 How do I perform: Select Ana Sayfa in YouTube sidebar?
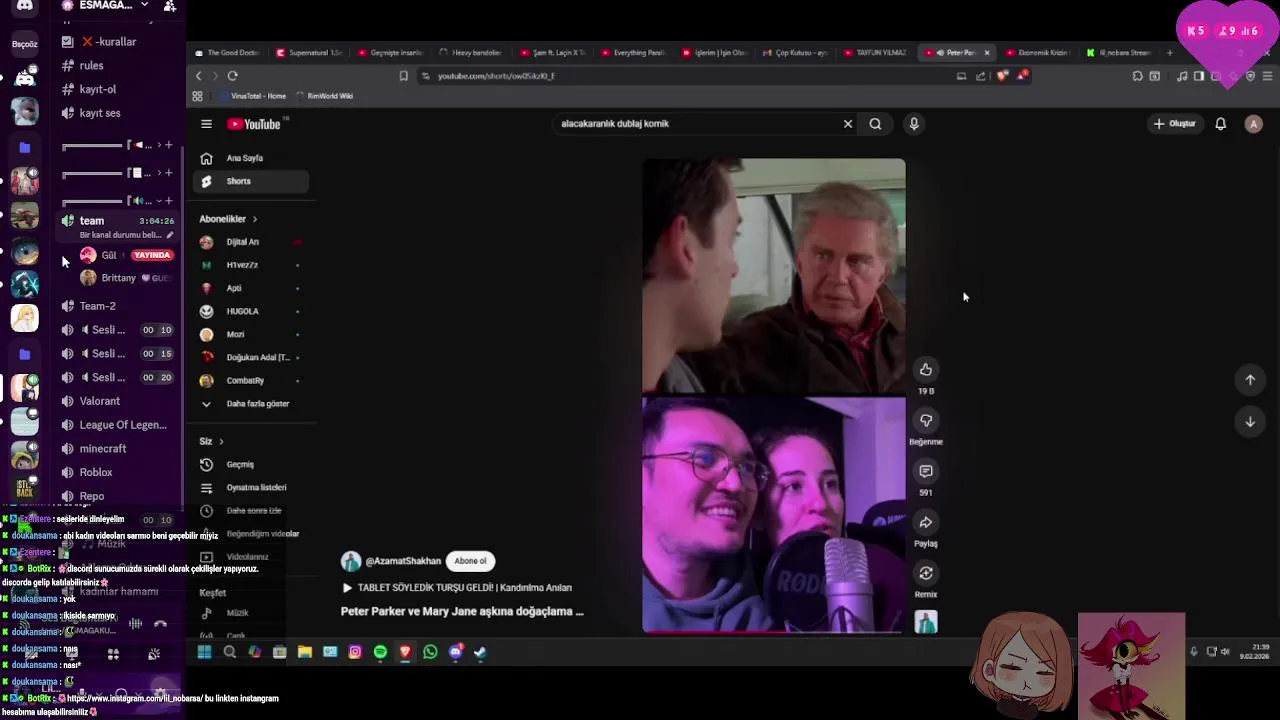tap(250, 158)
